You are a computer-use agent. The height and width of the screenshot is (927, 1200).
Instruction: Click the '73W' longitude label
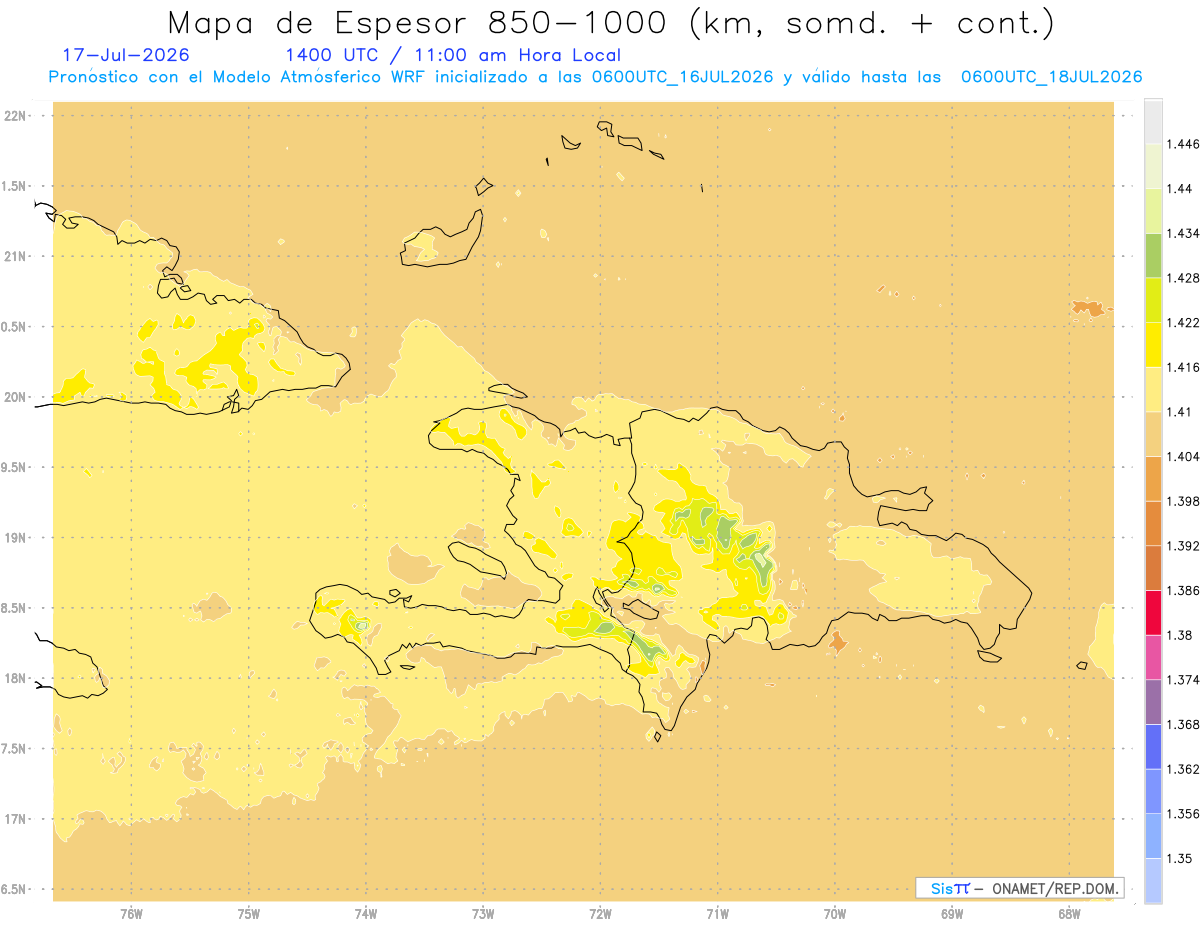(483, 913)
